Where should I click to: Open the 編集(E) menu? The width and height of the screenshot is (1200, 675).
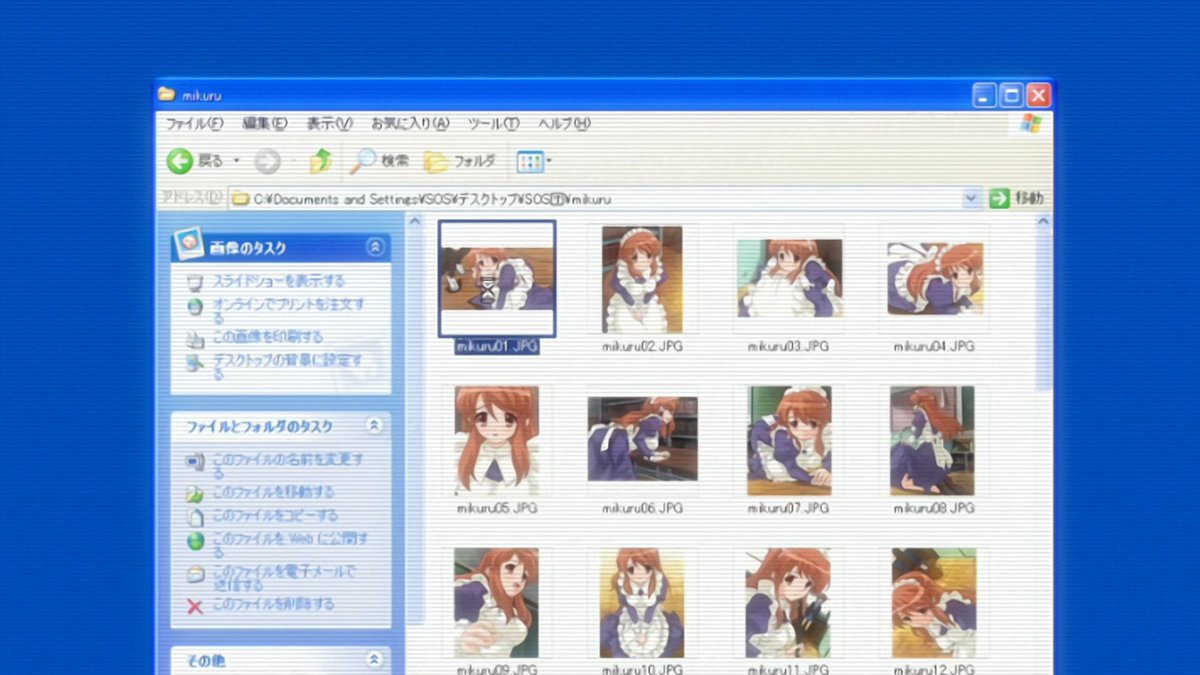pos(265,124)
